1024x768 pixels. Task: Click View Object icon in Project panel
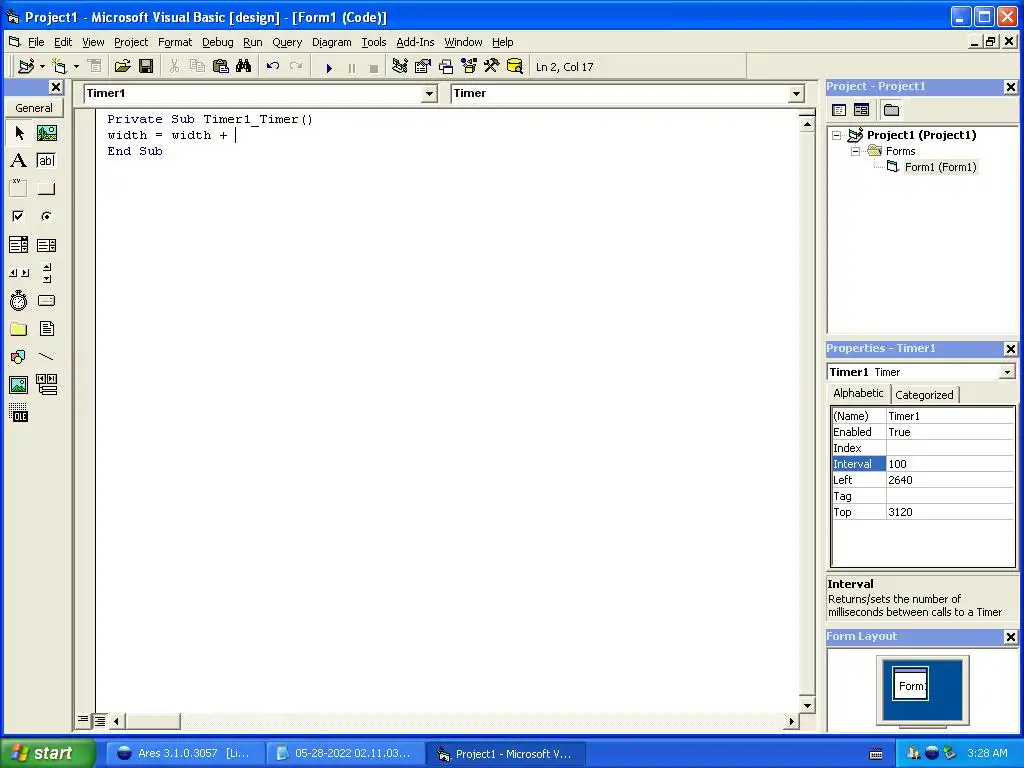861,110
